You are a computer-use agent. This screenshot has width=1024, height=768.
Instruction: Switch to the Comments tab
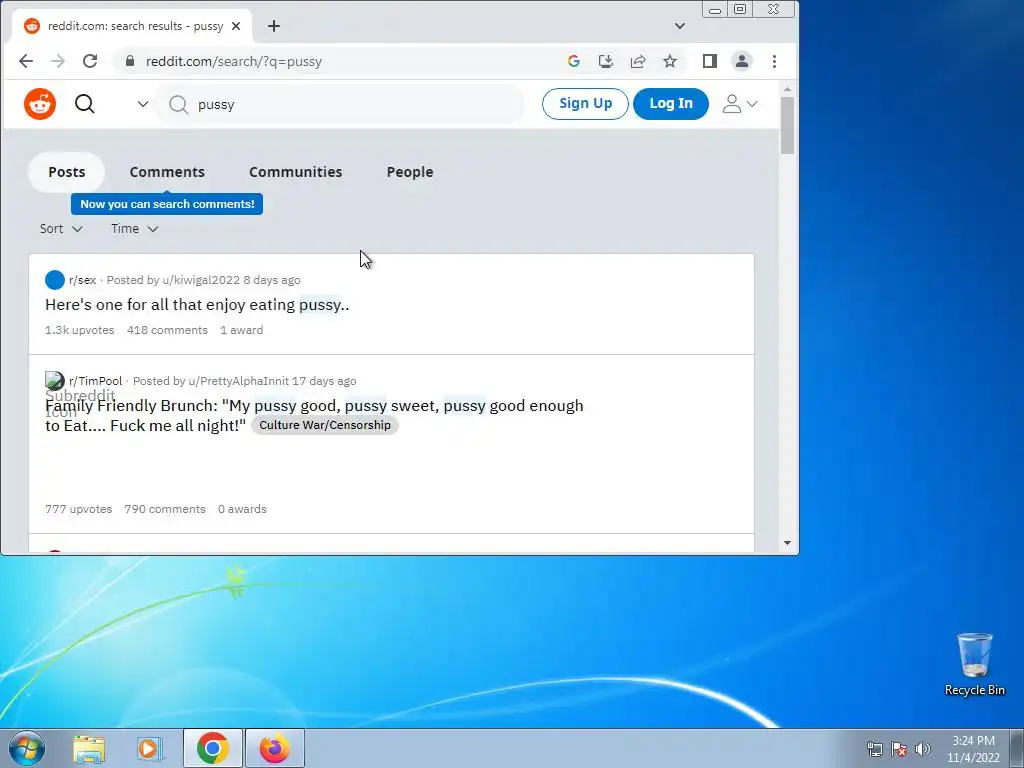(x=167, y=172)
